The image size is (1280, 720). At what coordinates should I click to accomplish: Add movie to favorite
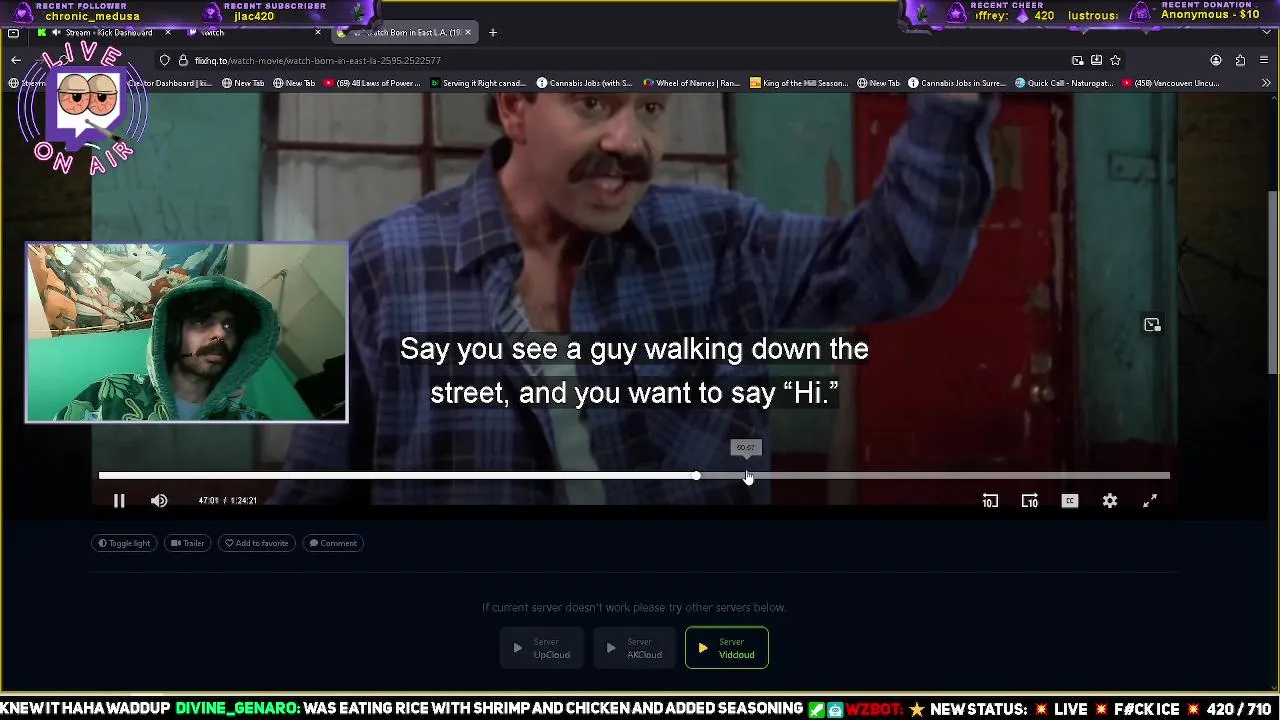(x=257, y=543)
